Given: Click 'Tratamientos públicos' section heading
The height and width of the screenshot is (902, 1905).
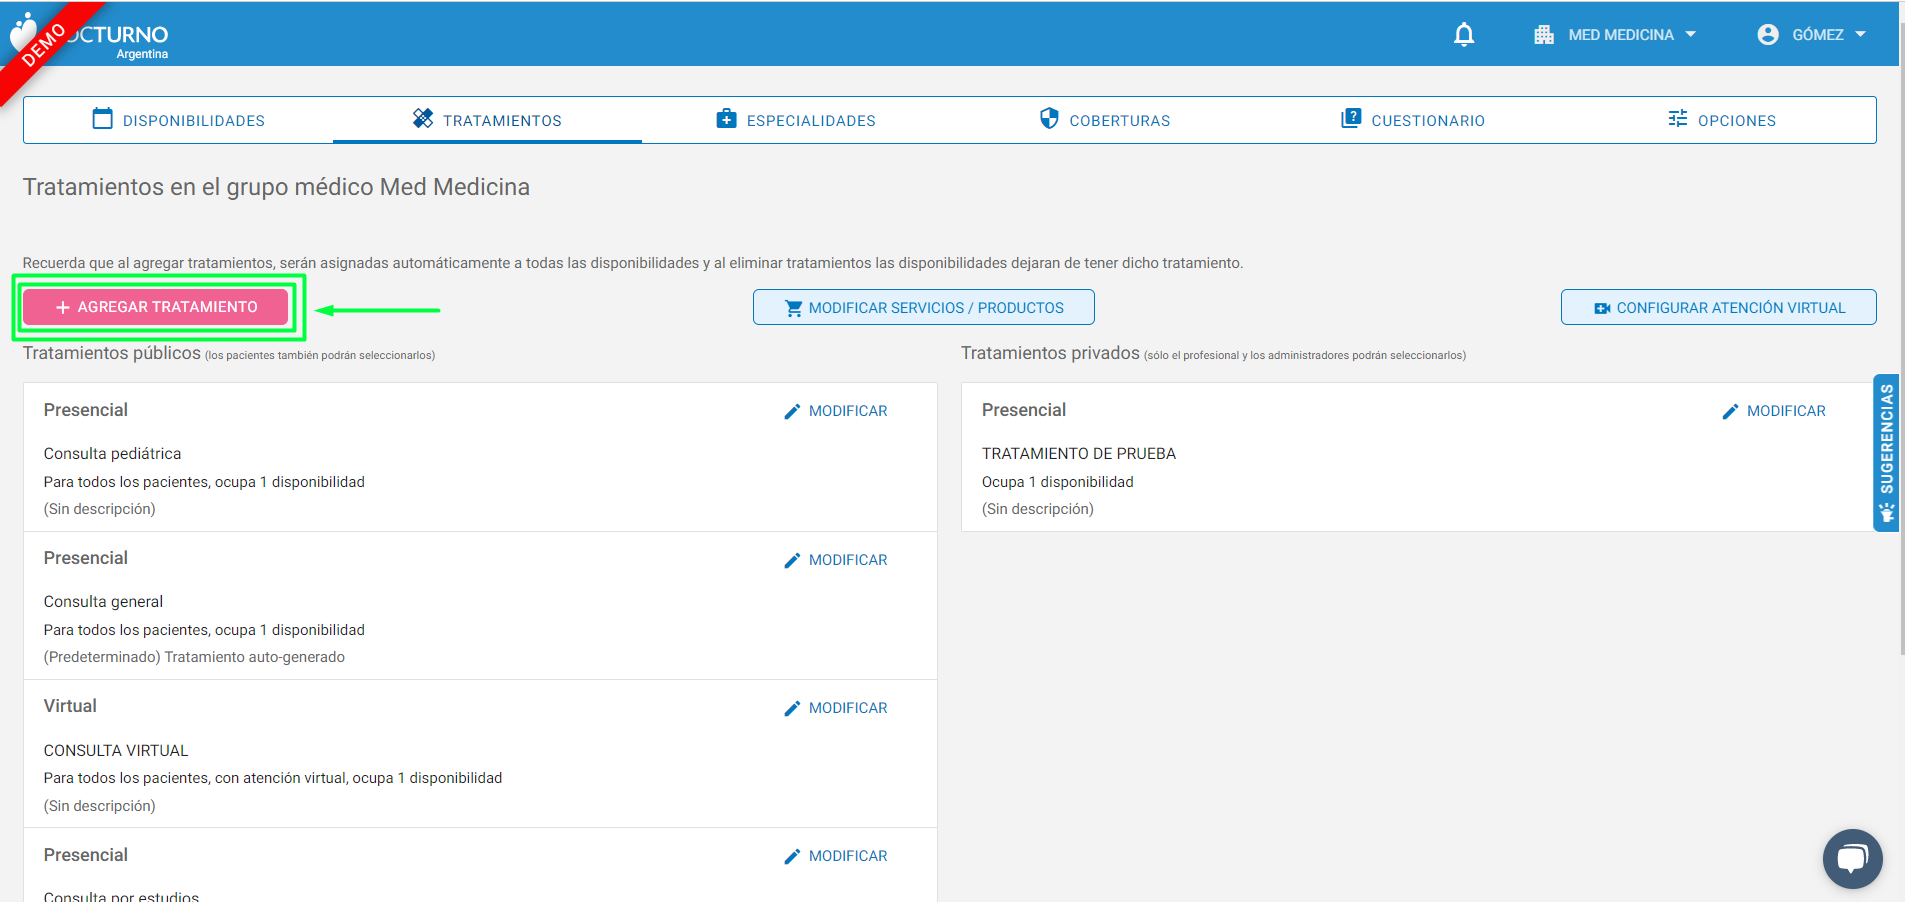Looking at the screenshot, I should (x=112, y=353).
